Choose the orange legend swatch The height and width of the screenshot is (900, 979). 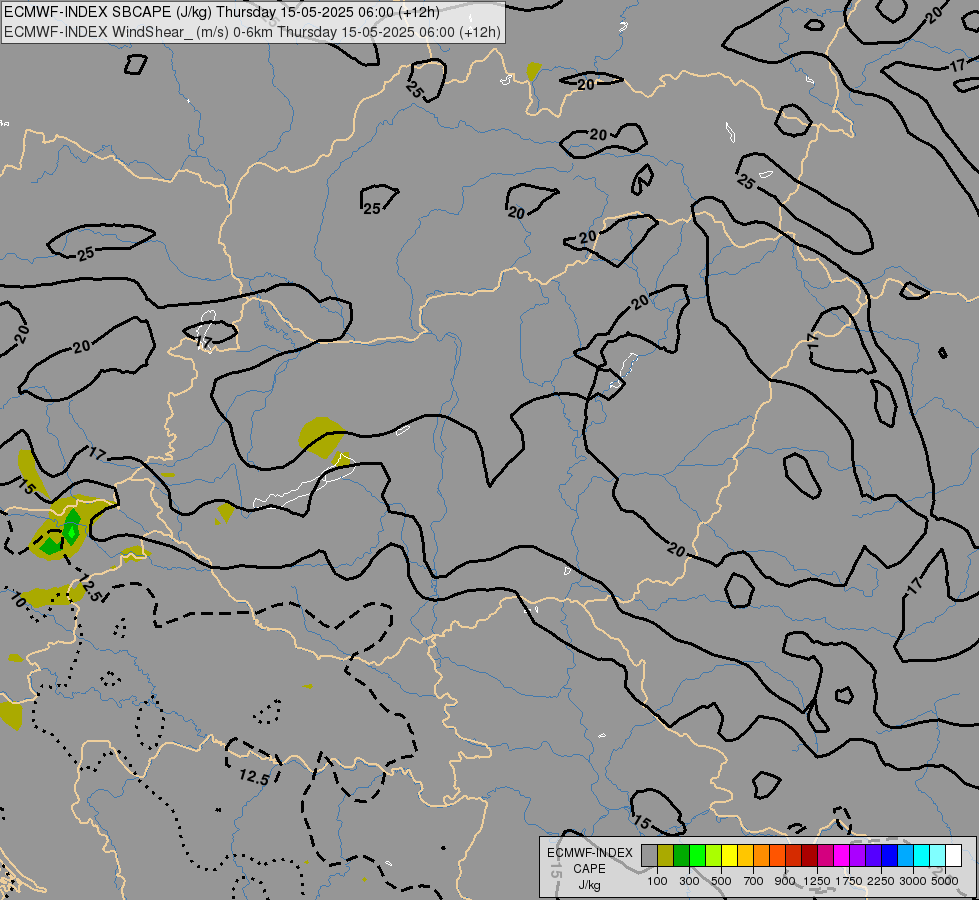[761, 856]
